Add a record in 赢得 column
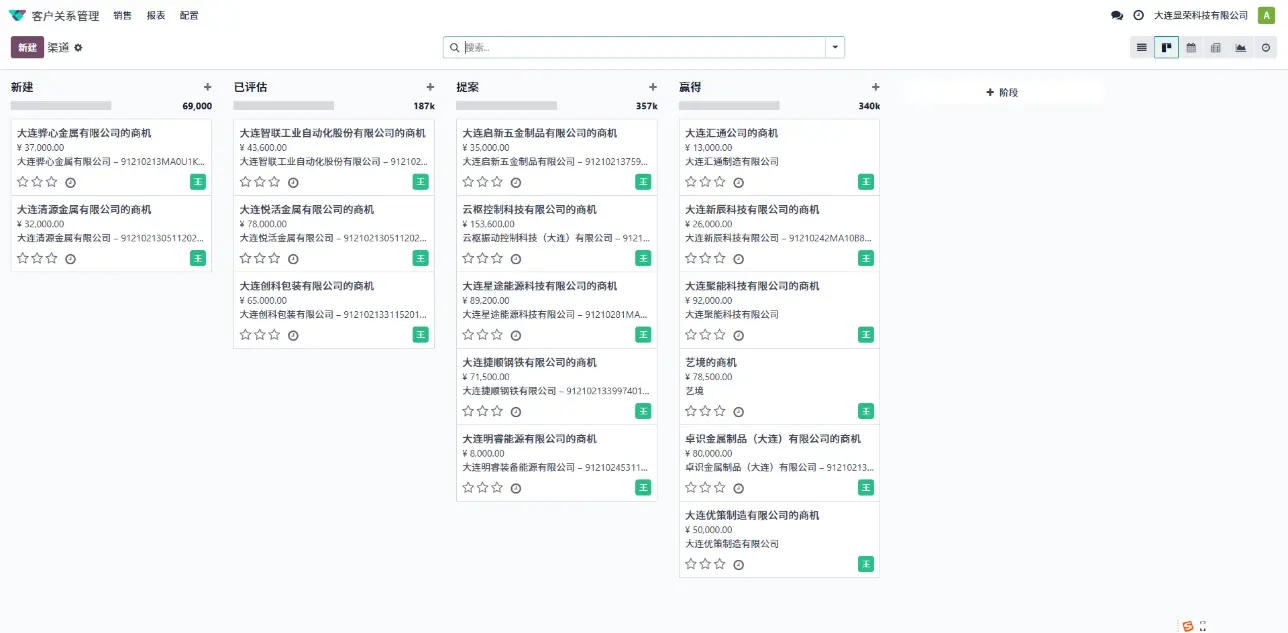This screenshot has height=633, width=1288. pyautogui.click(x=875, y=87)
